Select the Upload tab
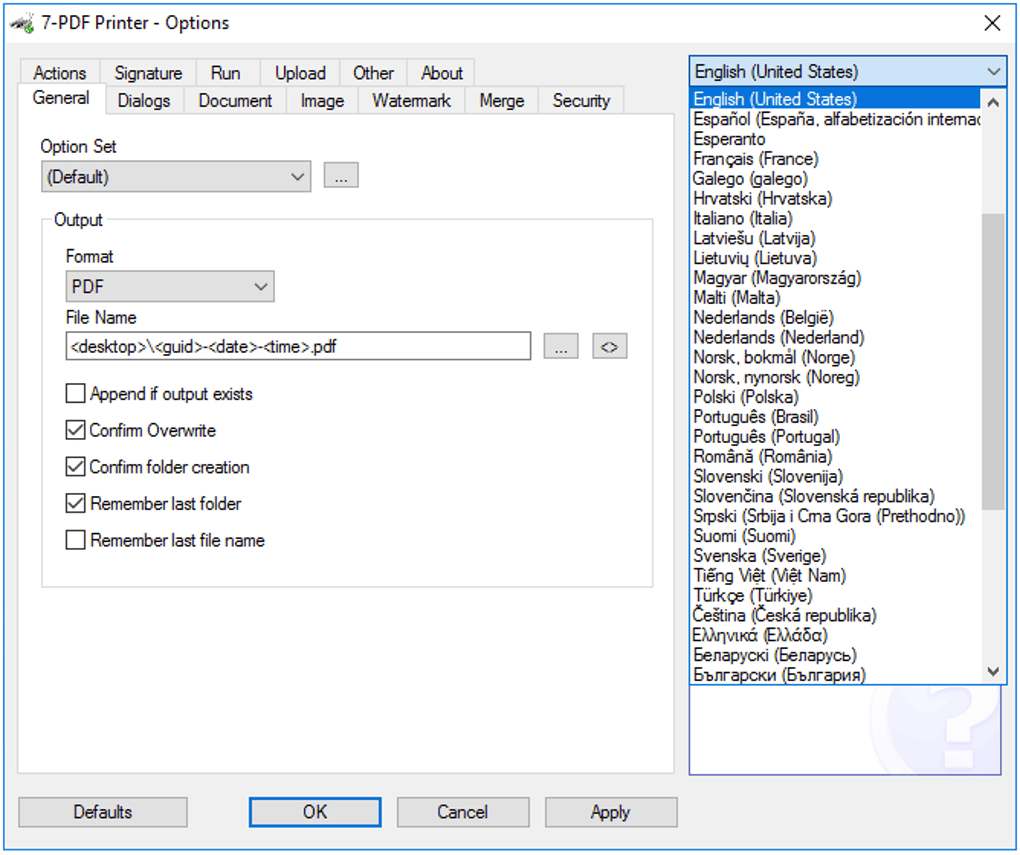This screenshot has width=1020, height=855. tap(300, 73)
